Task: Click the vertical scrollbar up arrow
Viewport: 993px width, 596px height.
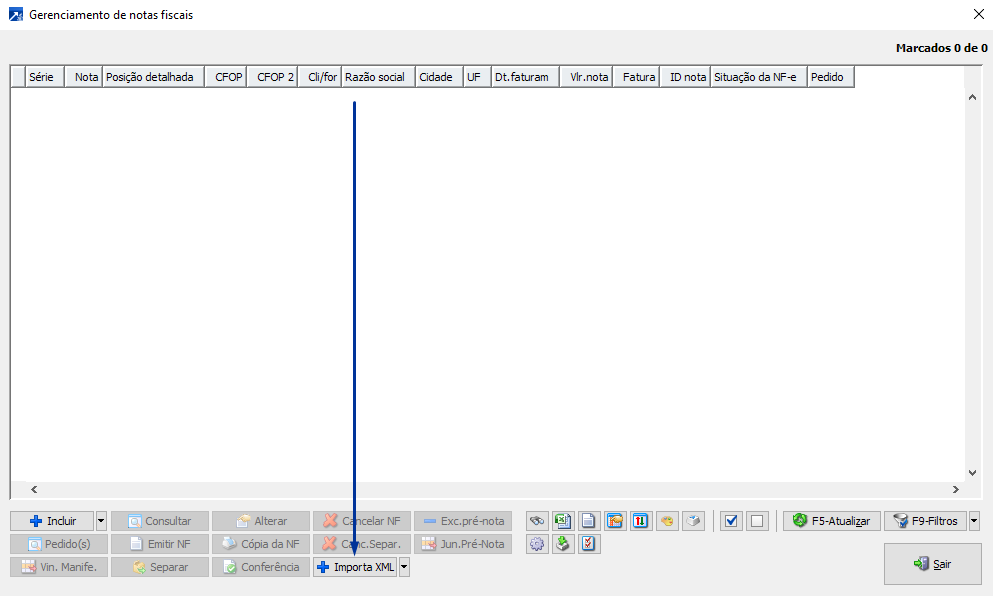Action: 973,98
